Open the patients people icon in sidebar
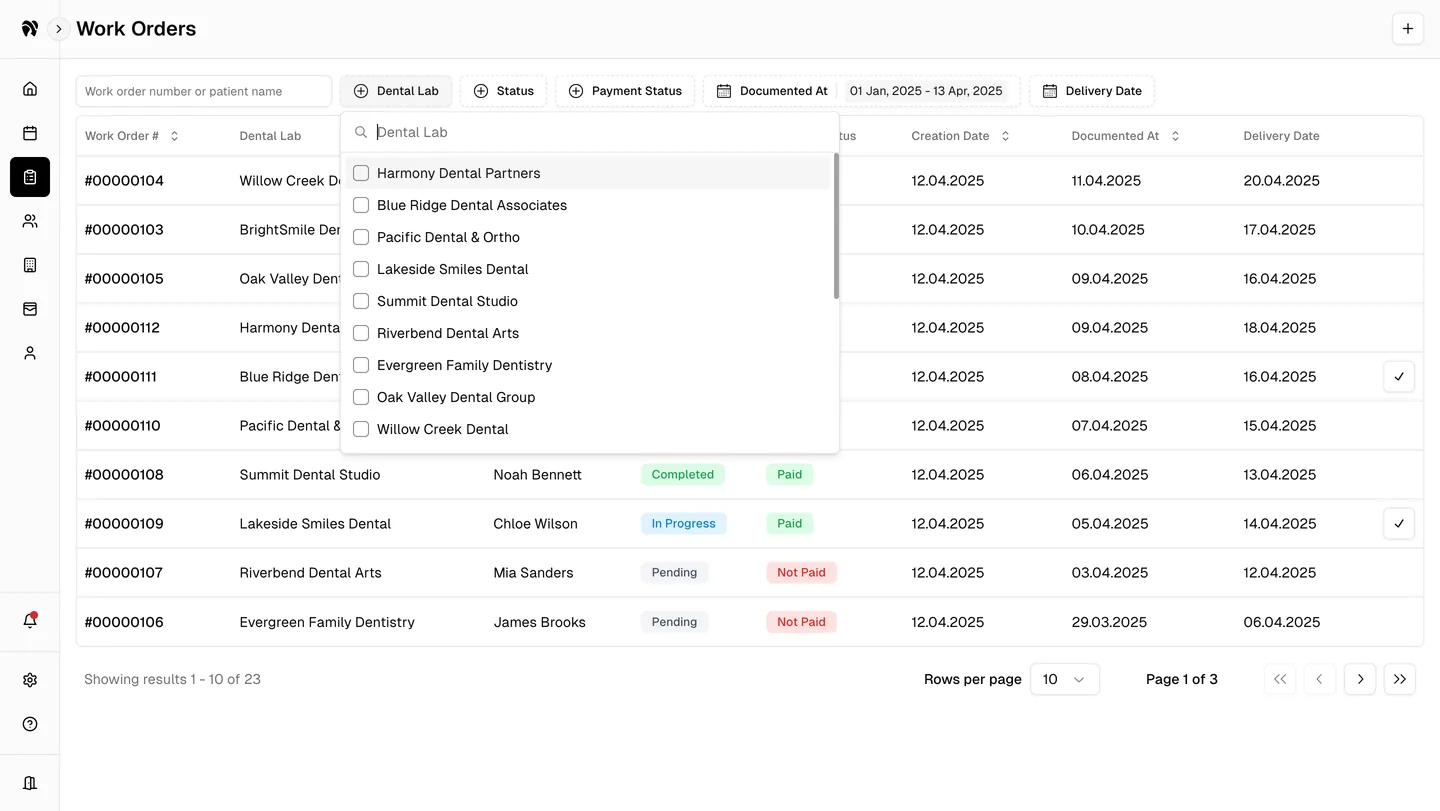Viewport: 1440px width, 811px height. [30, 221]
